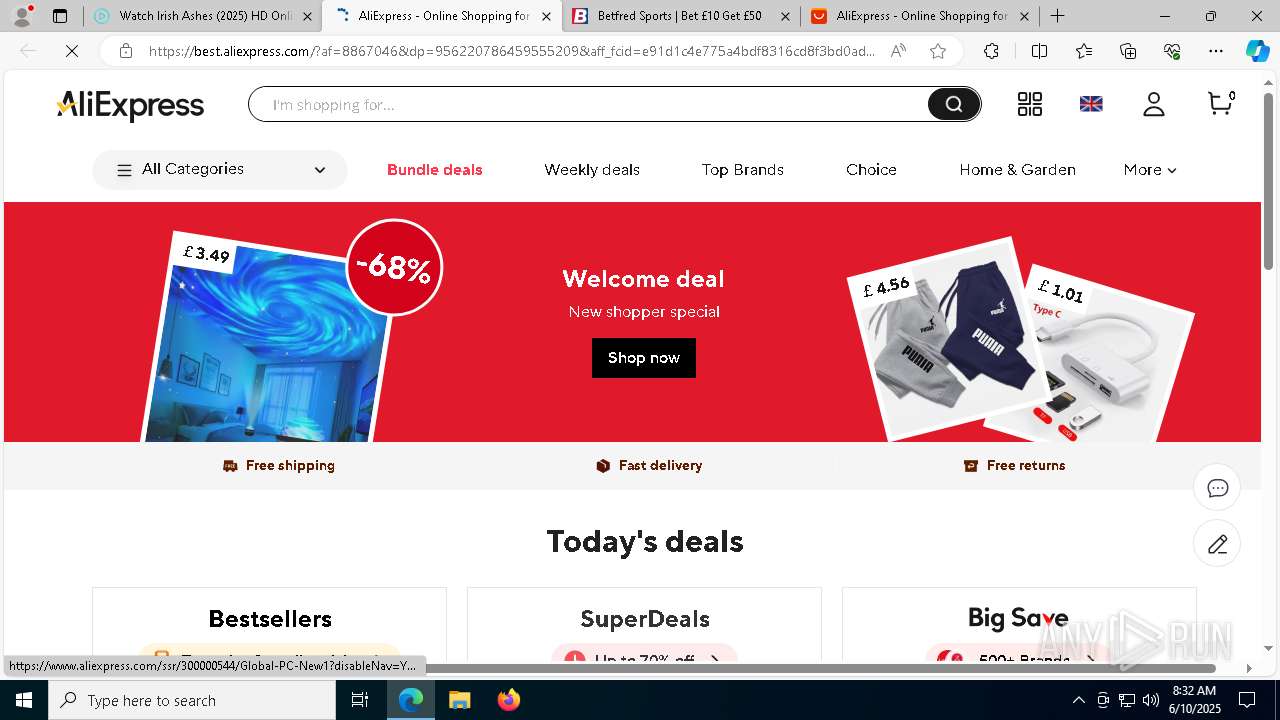Open the Top Brands link
1280x720 pixels.
(x=743, y=170)
